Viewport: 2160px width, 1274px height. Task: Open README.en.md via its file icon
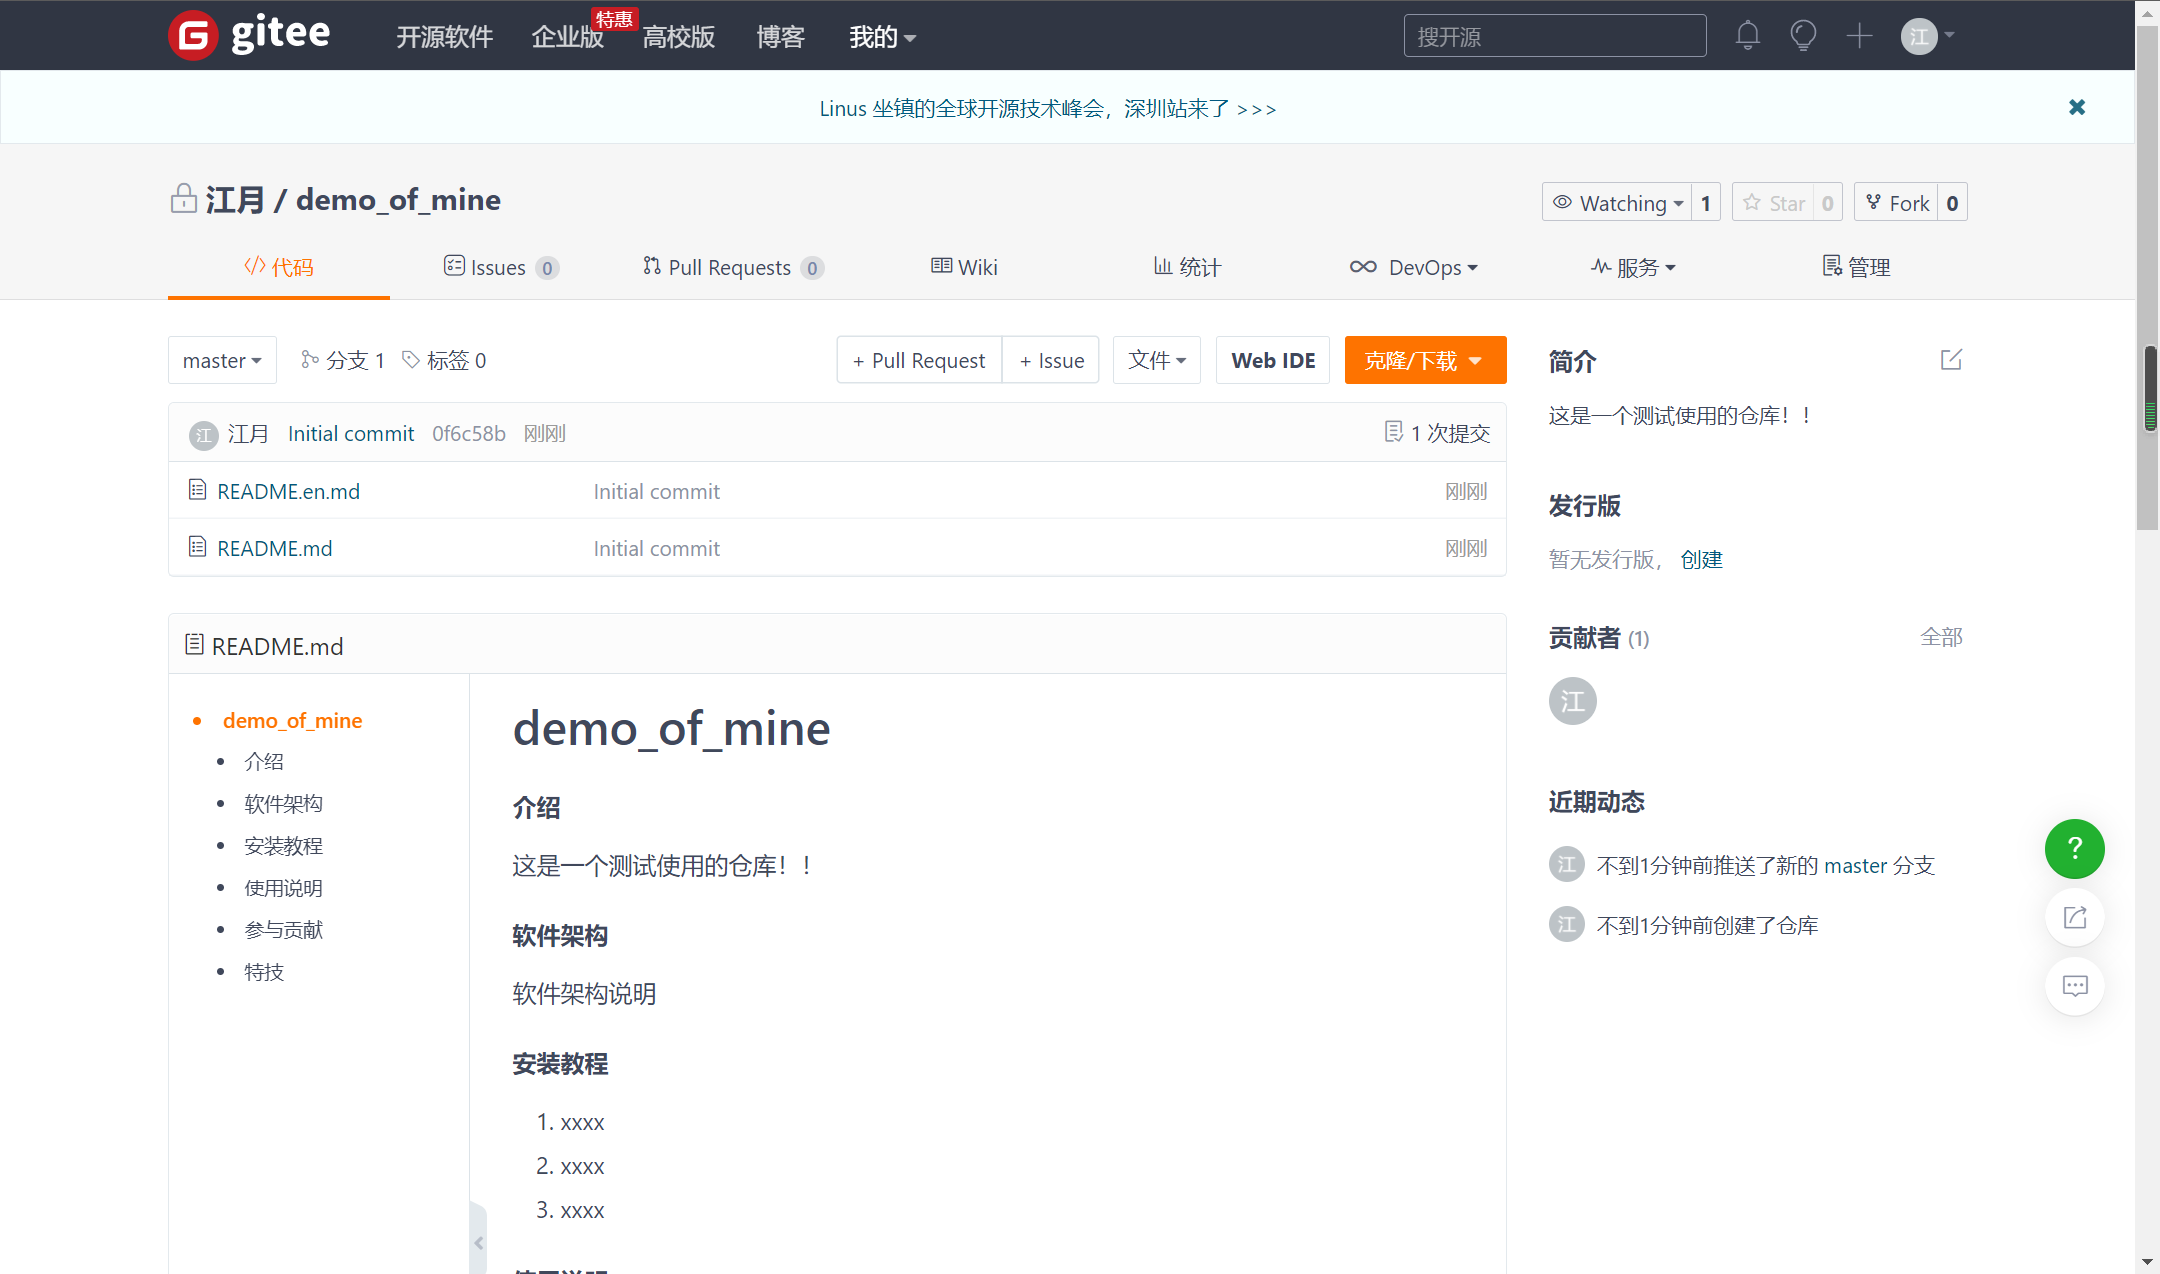[197, 489]
